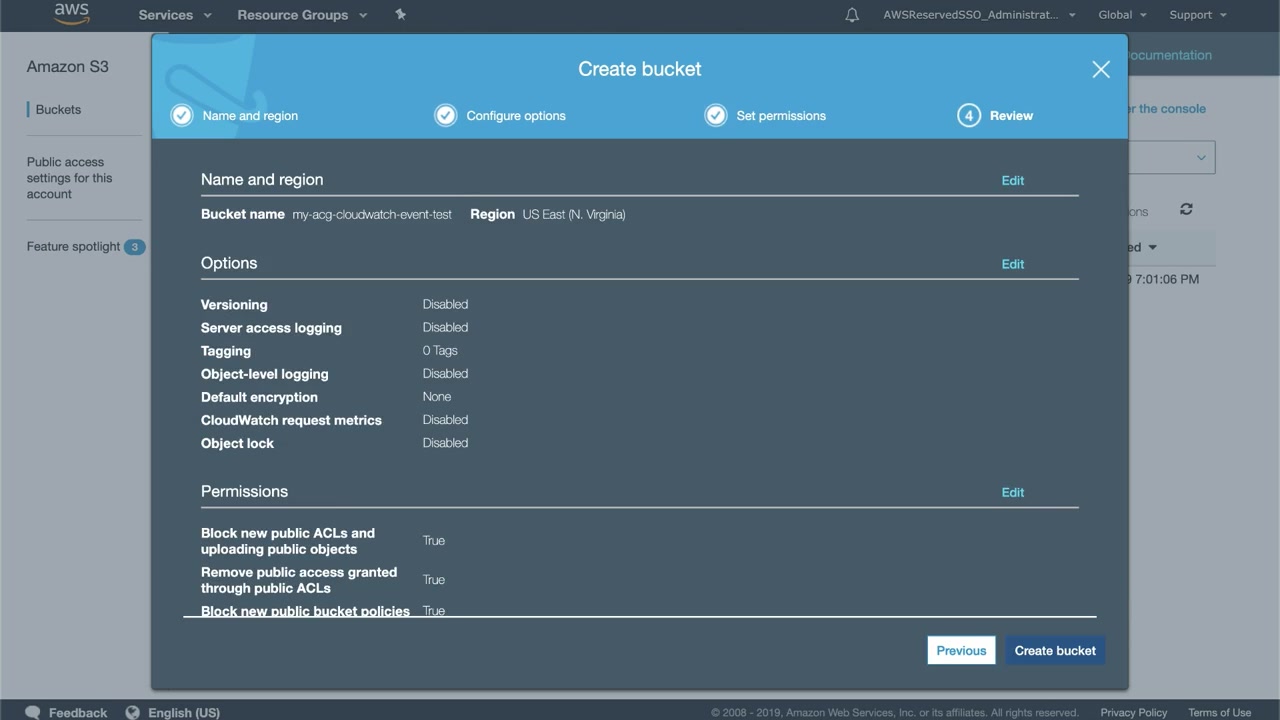Open the notifications bell
Screen dimensions: 1280x720
pyautogui.click(x=852, y=15)
